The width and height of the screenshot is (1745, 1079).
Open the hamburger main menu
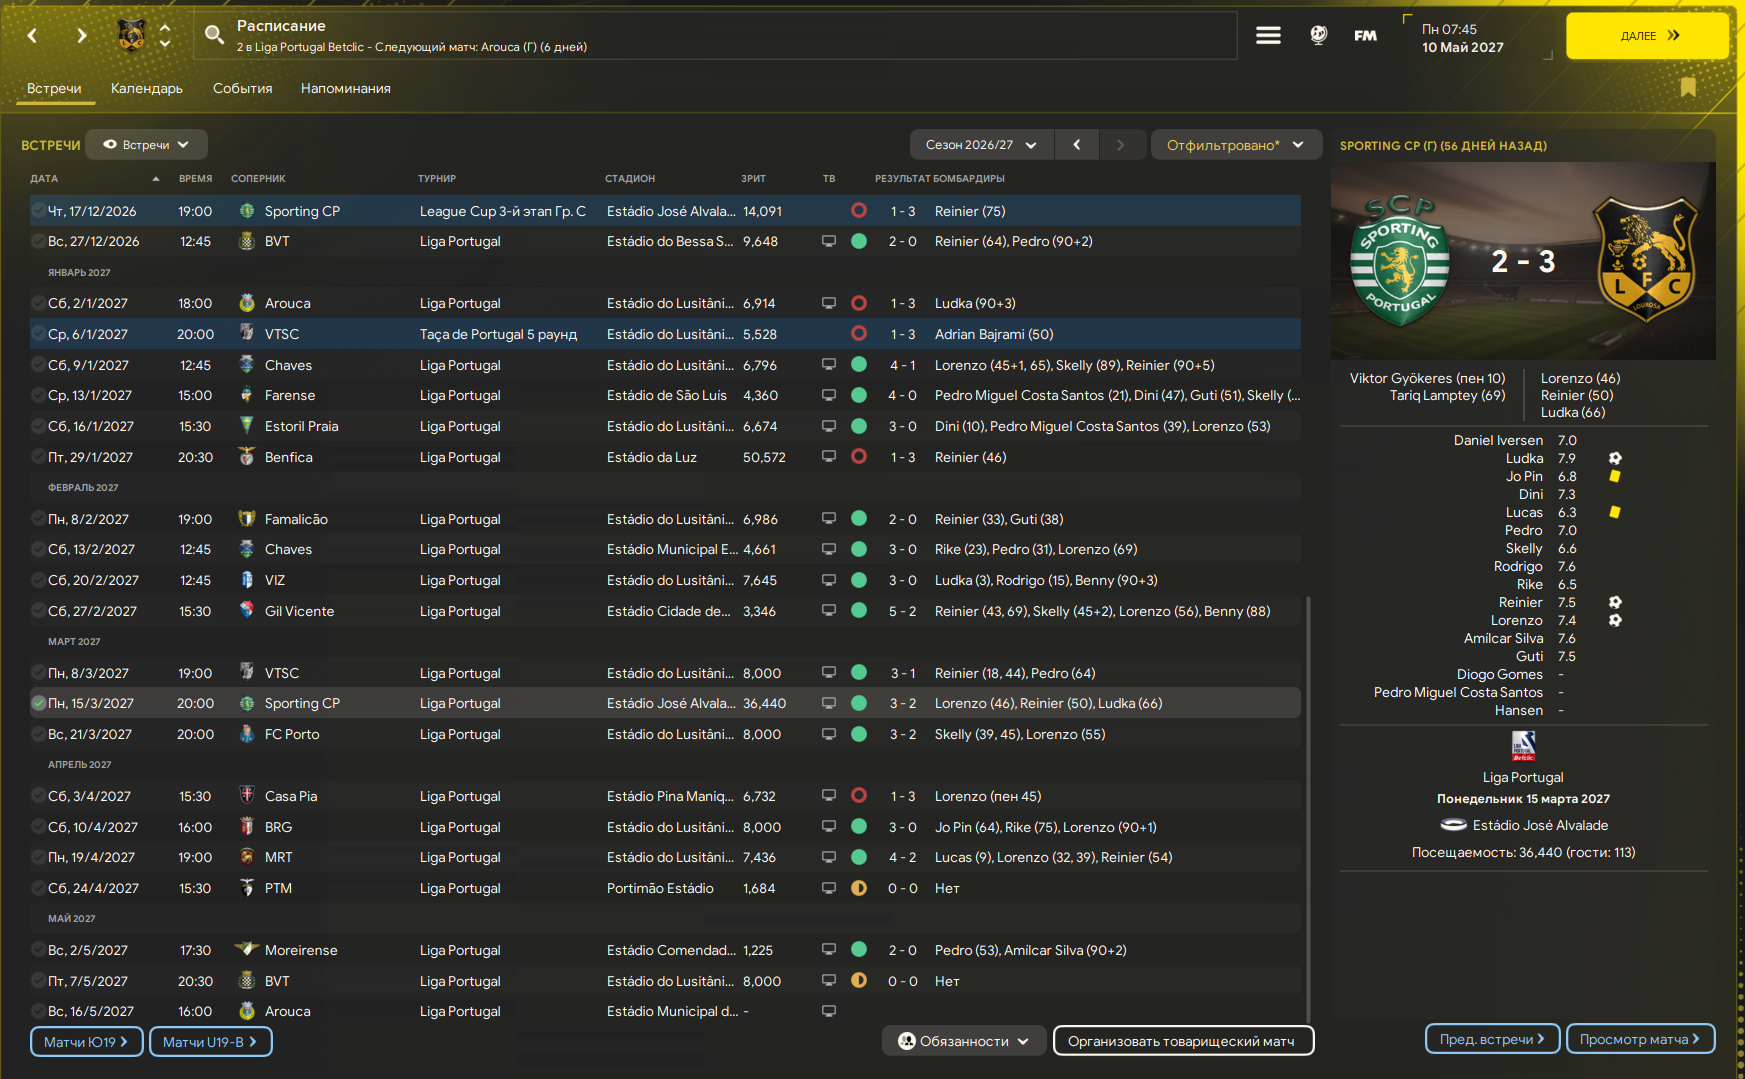click(x=1268, y=36)
